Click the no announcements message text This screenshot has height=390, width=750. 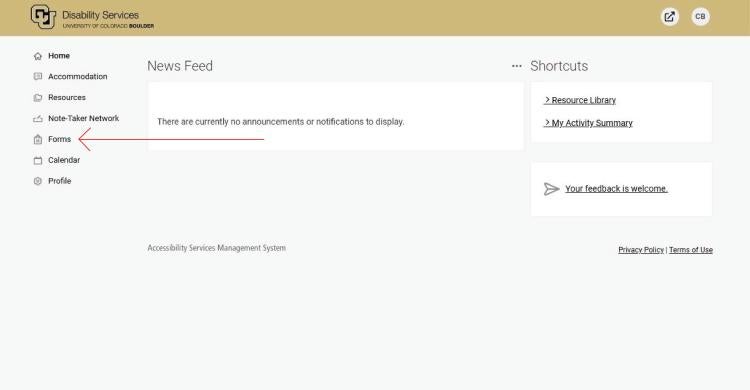[281, 122]
